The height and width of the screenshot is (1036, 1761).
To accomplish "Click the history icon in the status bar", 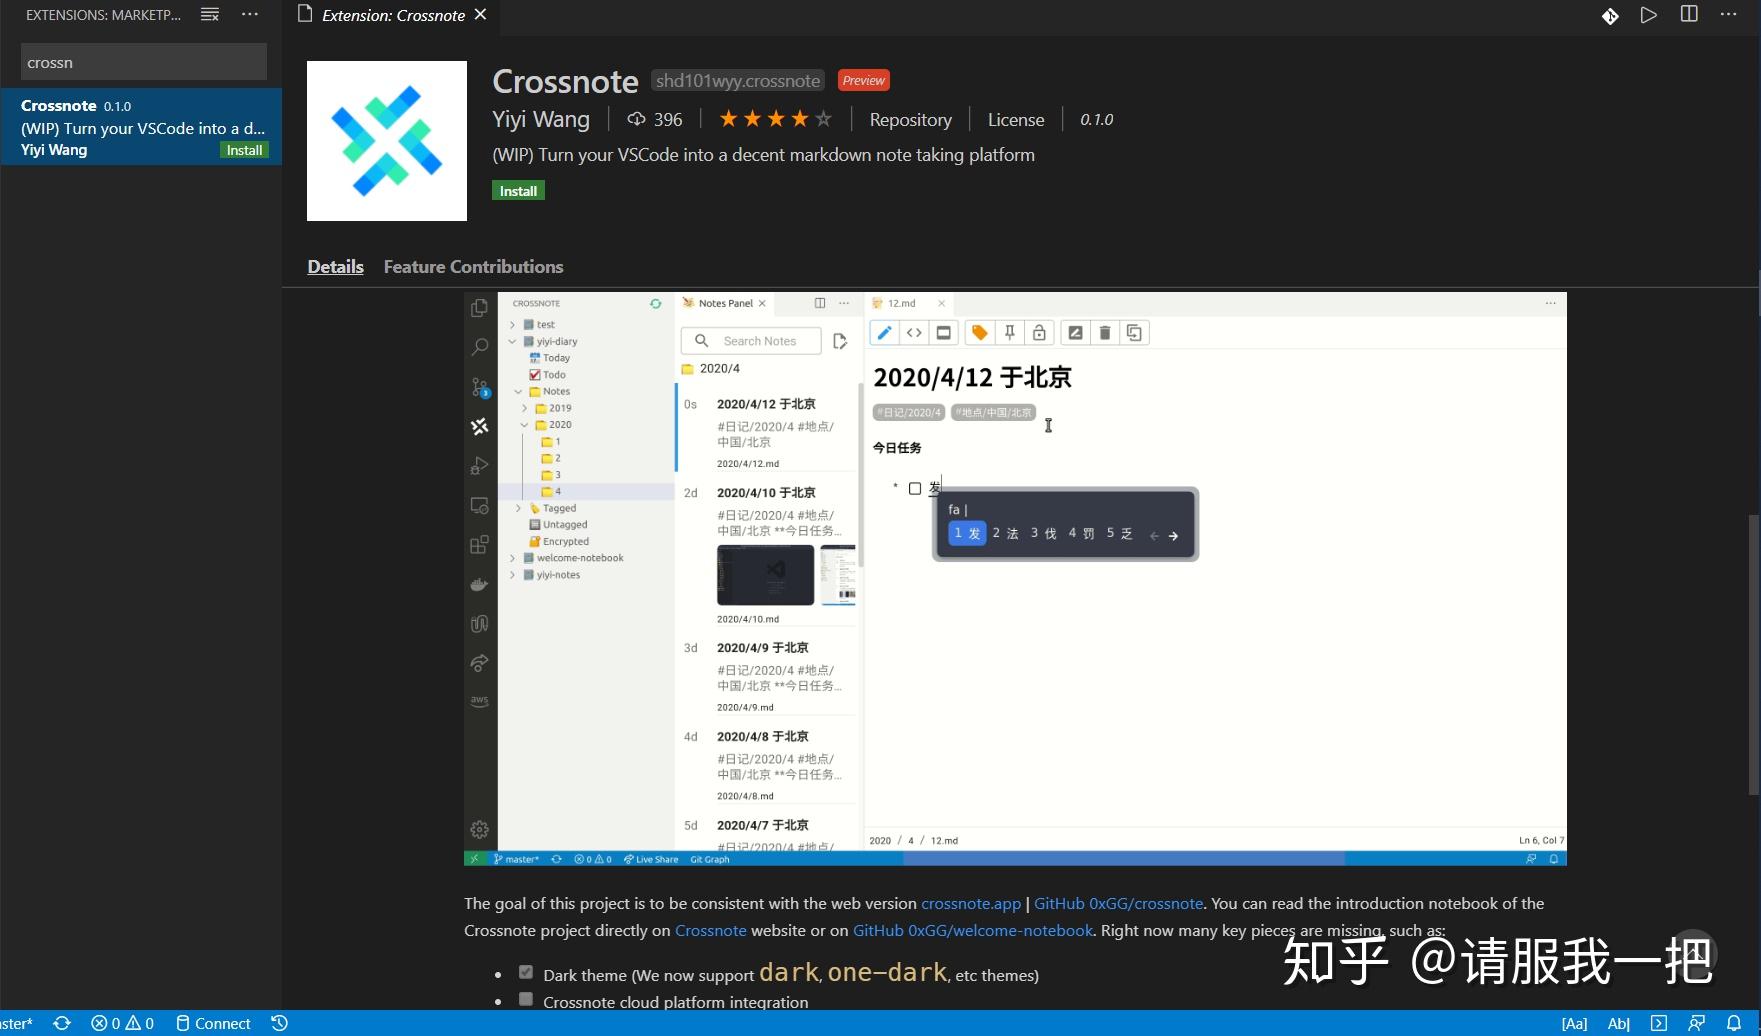I will (279, 1023).
